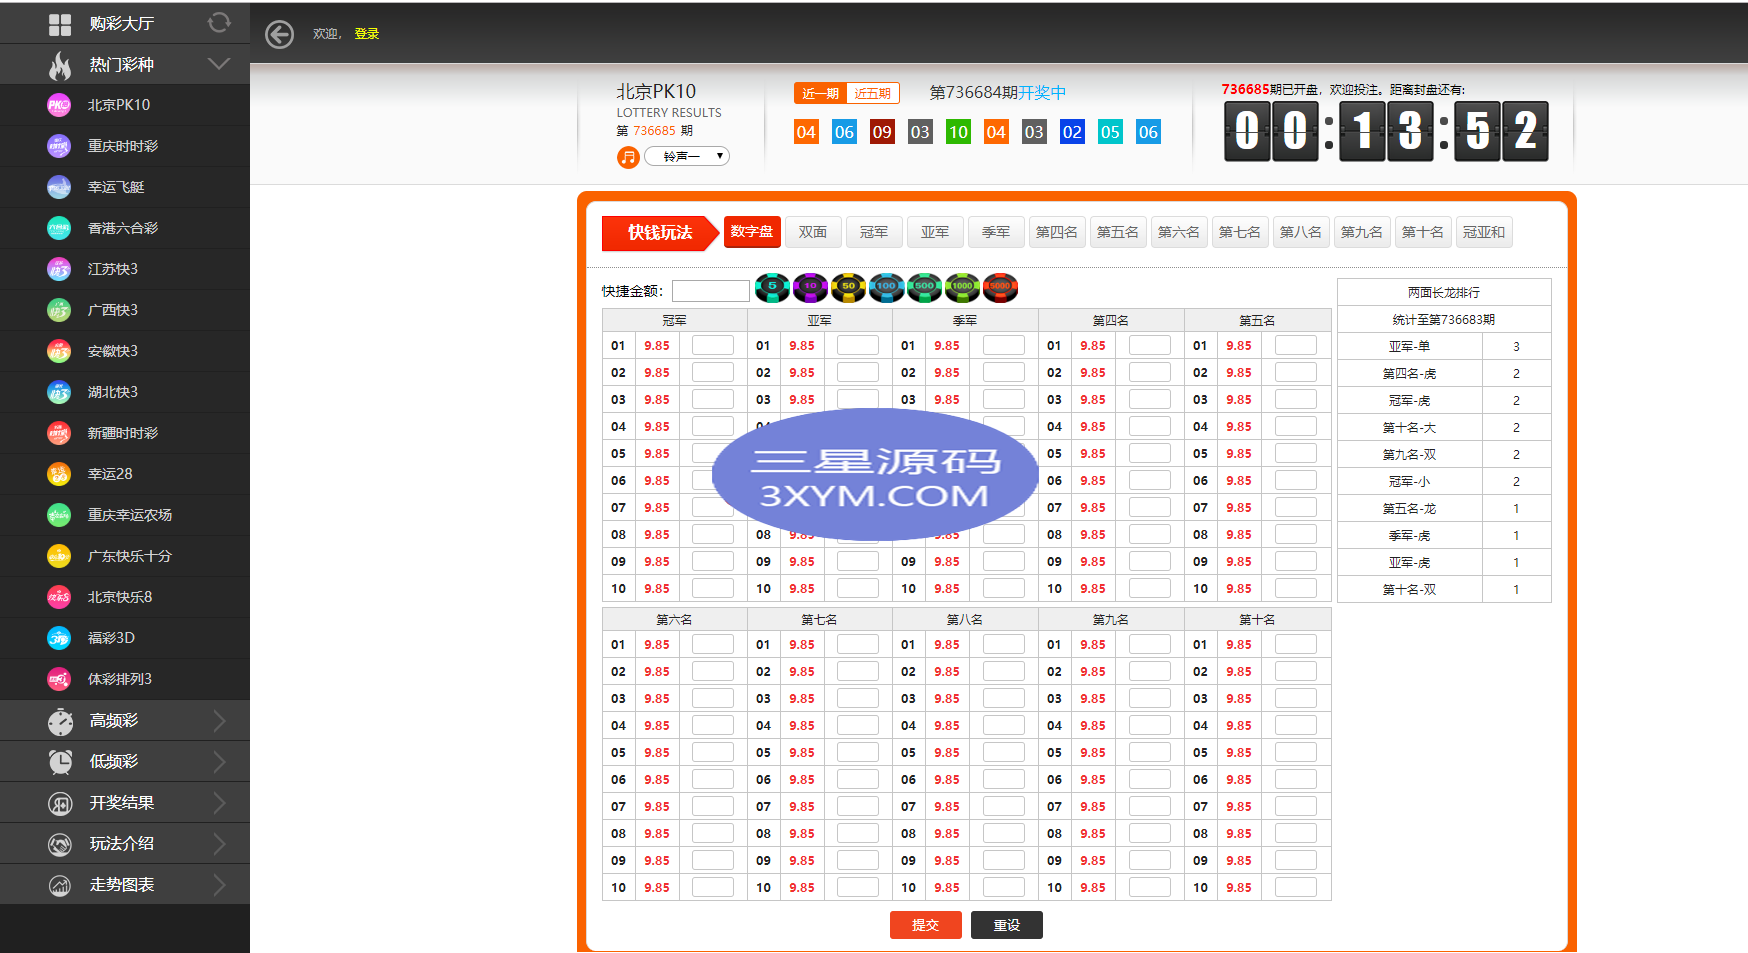The image size is (1748, 953).
Task: Pick the yellow 50 betting chip
Action: click(x=848, y=288)
